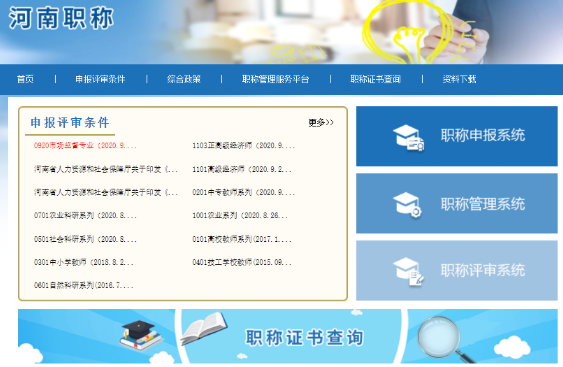Open the 资料下载 menu item
This screenshot has height=367, width=563.
459,79
